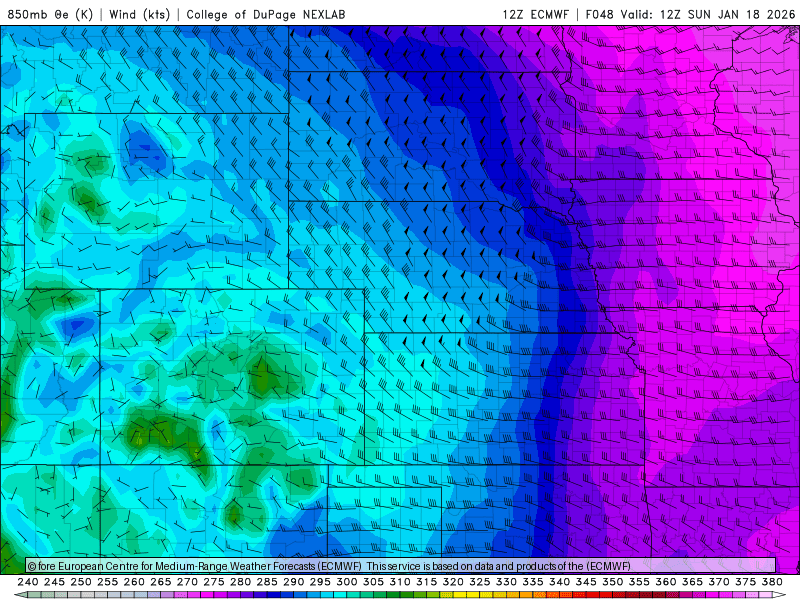This screenshot has height=600, width=800.
Task: Click the 320 legend value
Action: click(453, 582)
